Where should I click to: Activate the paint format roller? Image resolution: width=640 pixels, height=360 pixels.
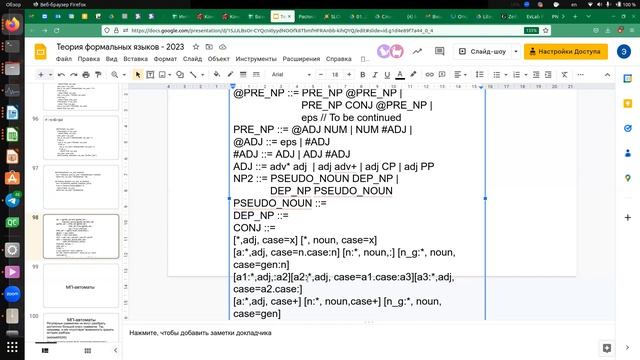coord(98,75)
